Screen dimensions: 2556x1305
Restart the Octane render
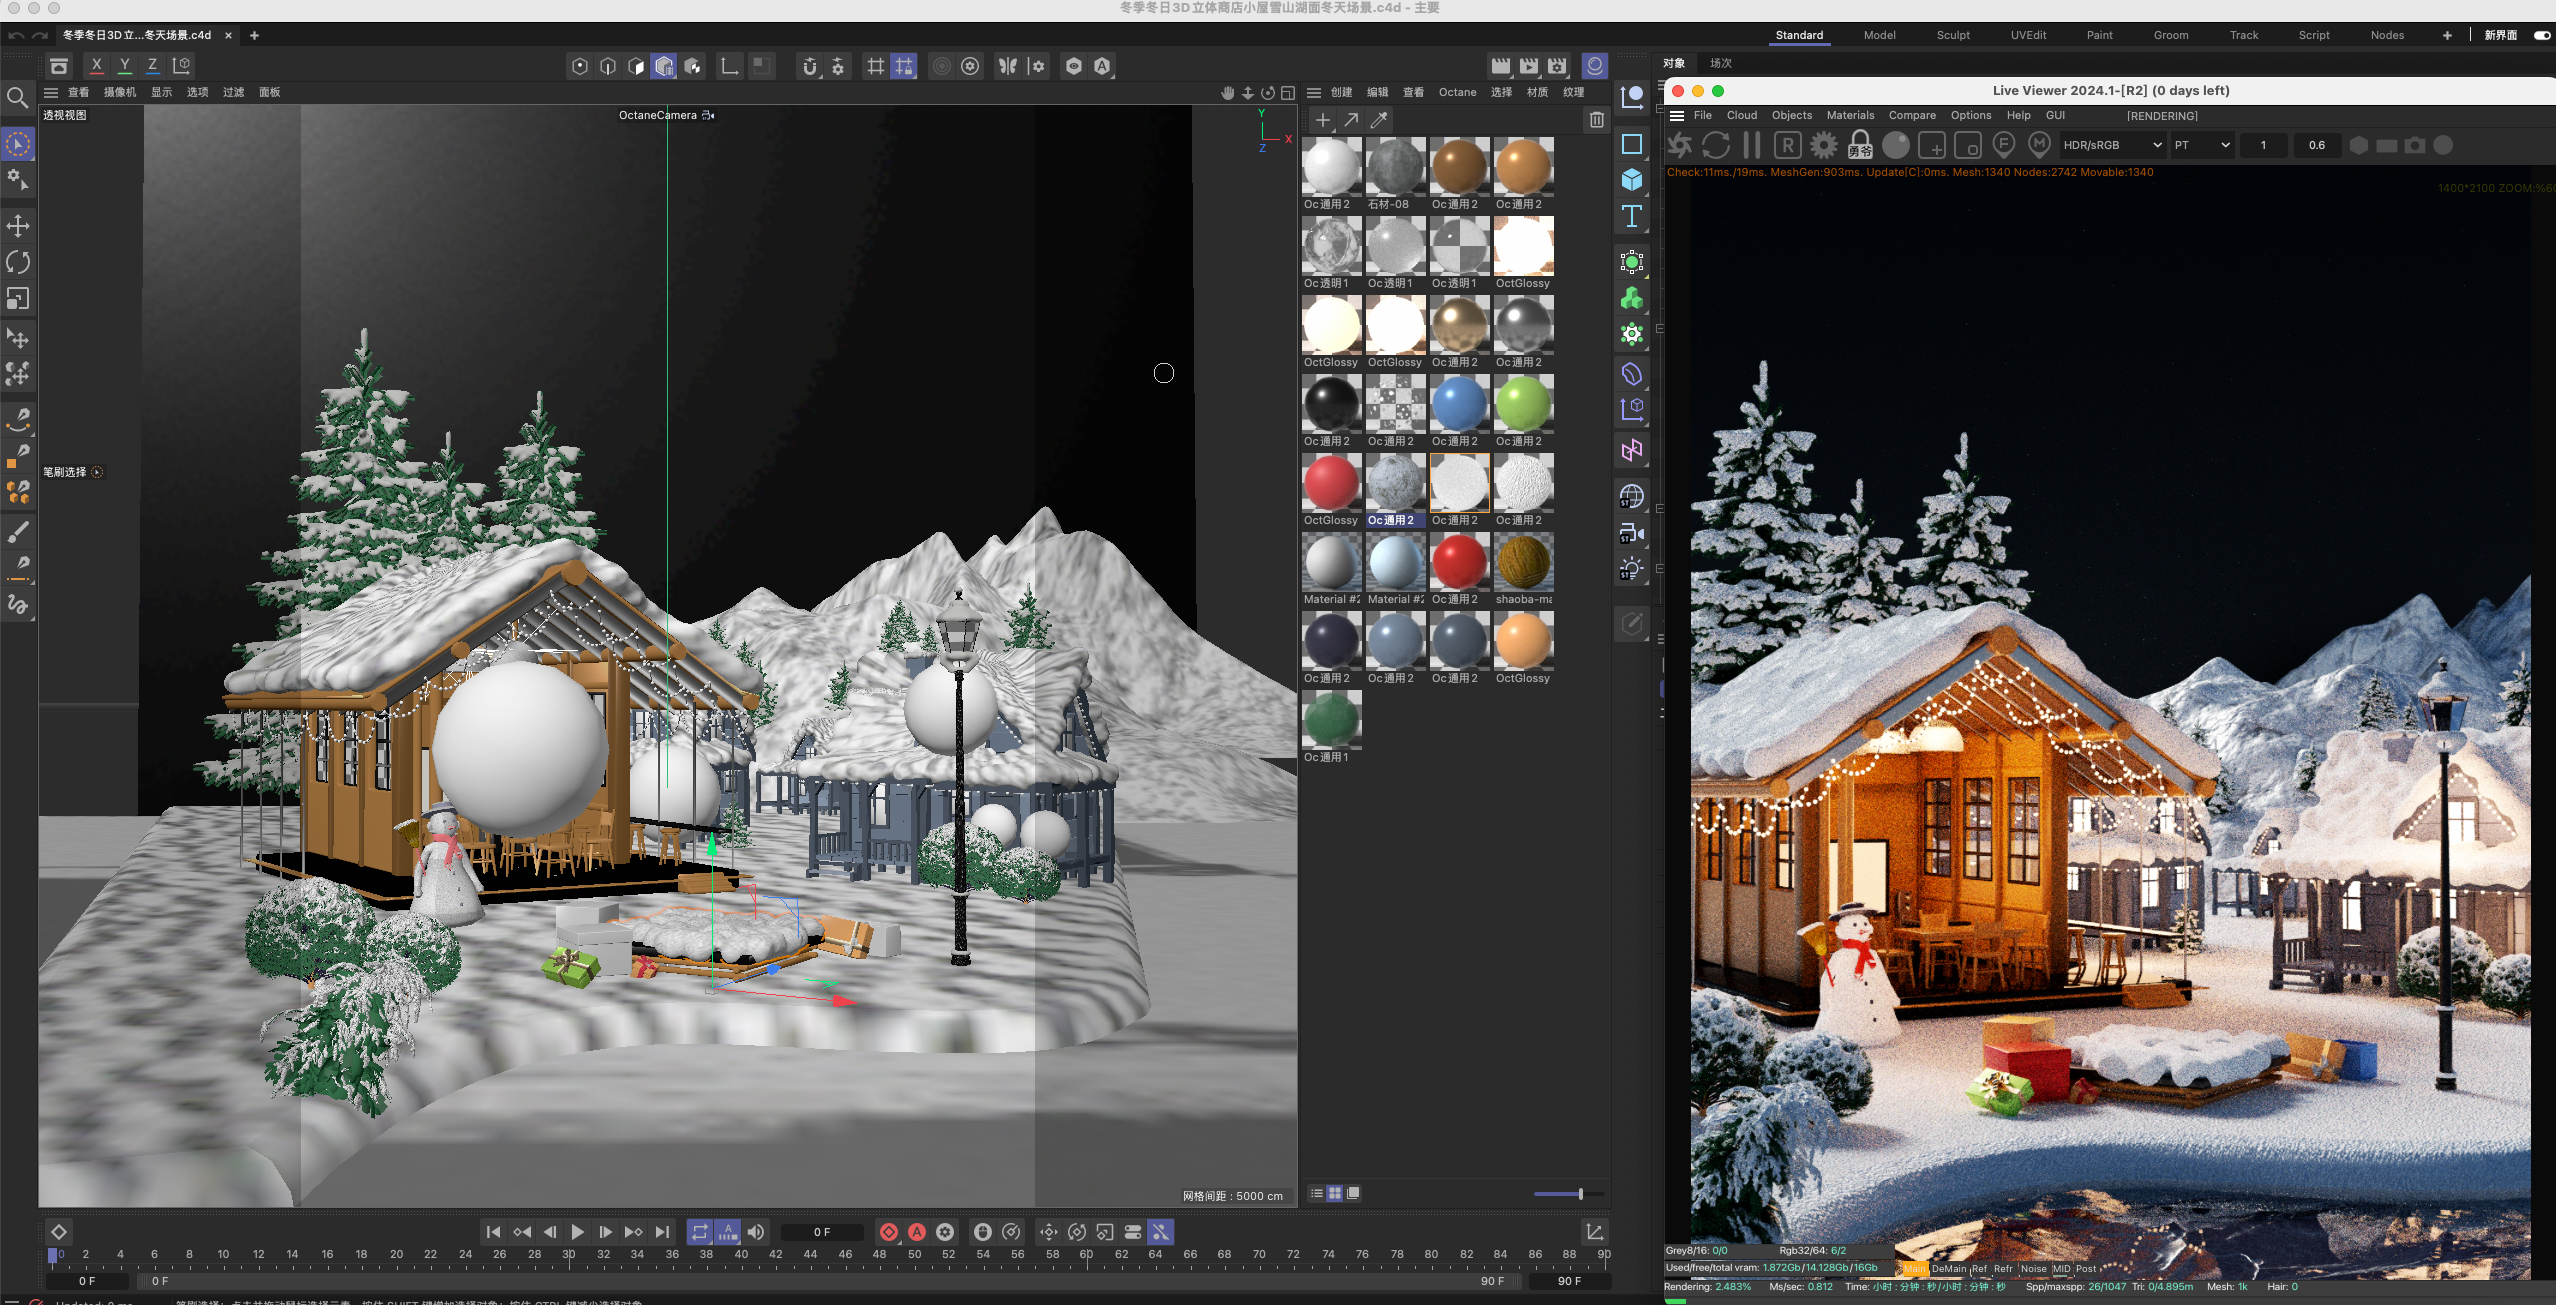pos(1716,145)
